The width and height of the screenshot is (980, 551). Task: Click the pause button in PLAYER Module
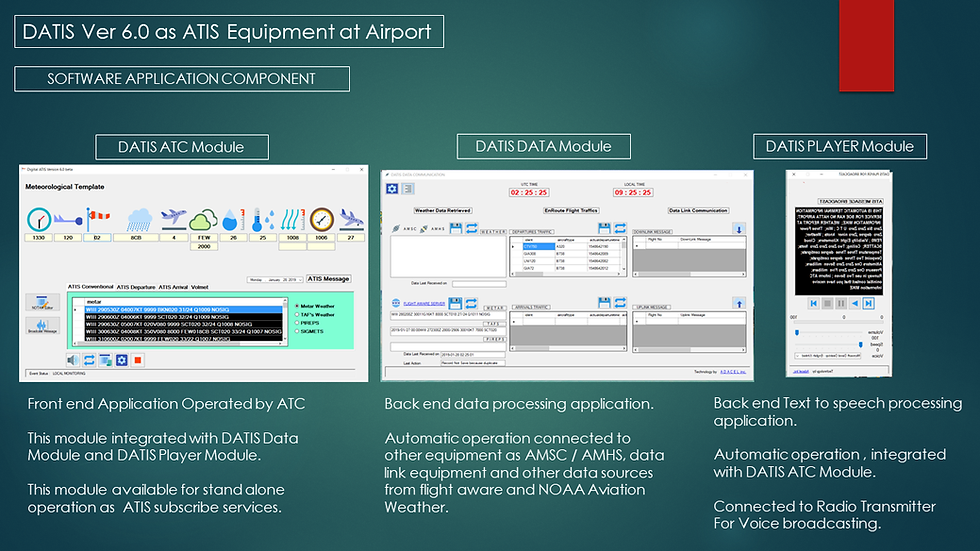[x=841, y=304]
